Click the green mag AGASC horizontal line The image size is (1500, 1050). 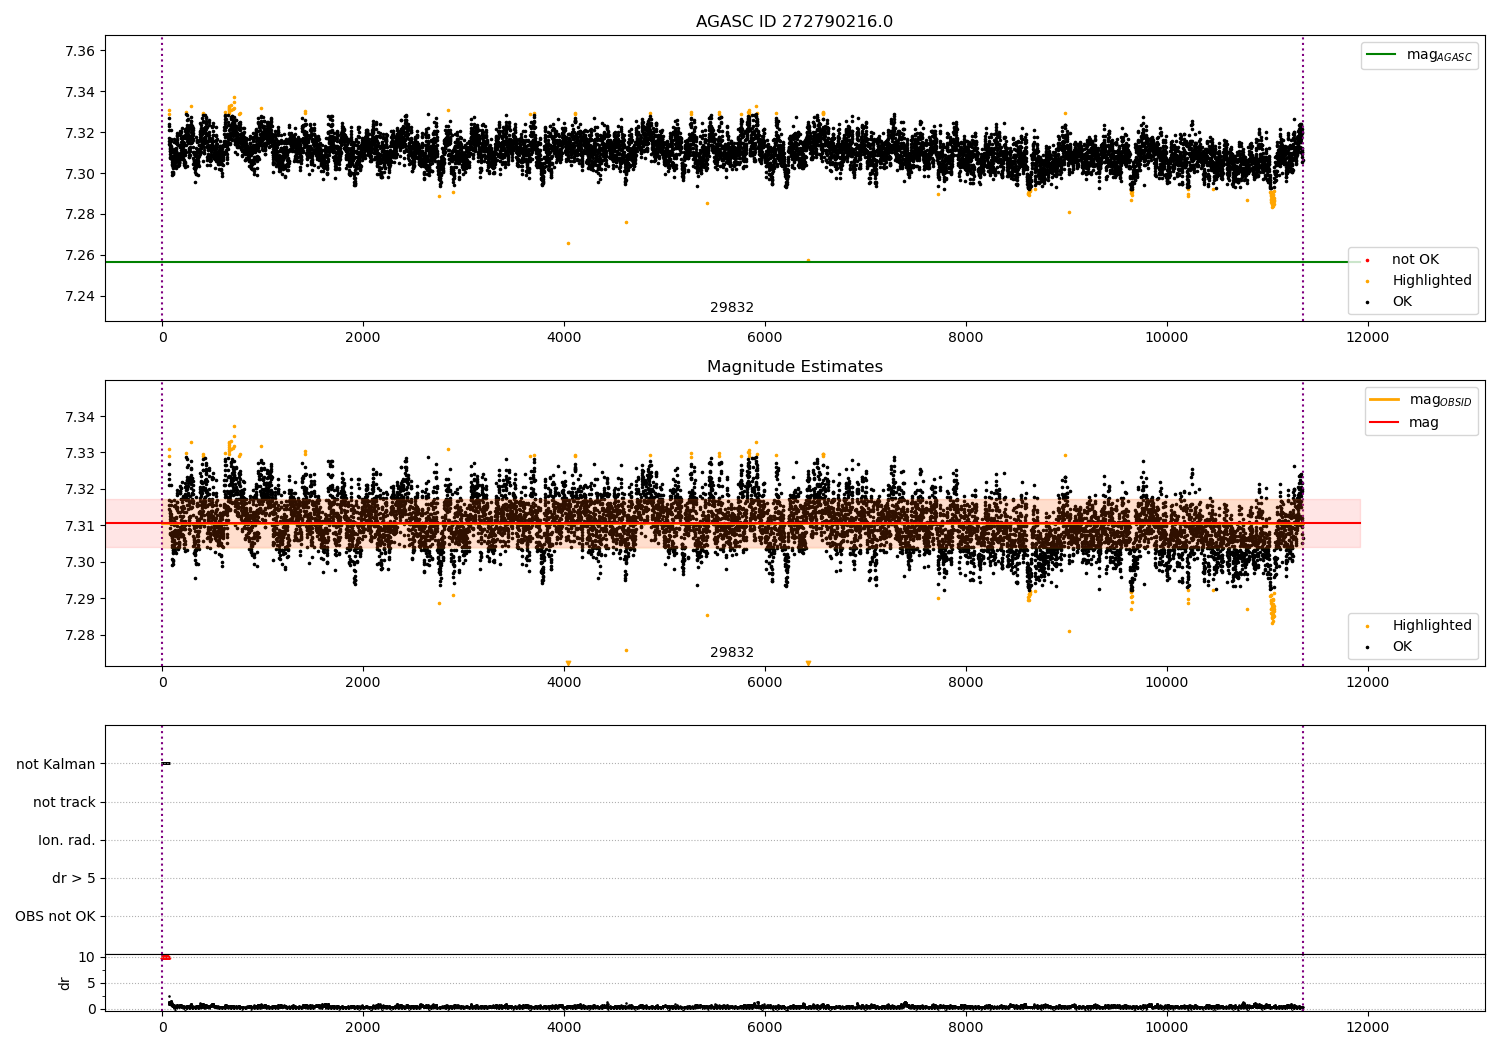[x=732, y=262]
